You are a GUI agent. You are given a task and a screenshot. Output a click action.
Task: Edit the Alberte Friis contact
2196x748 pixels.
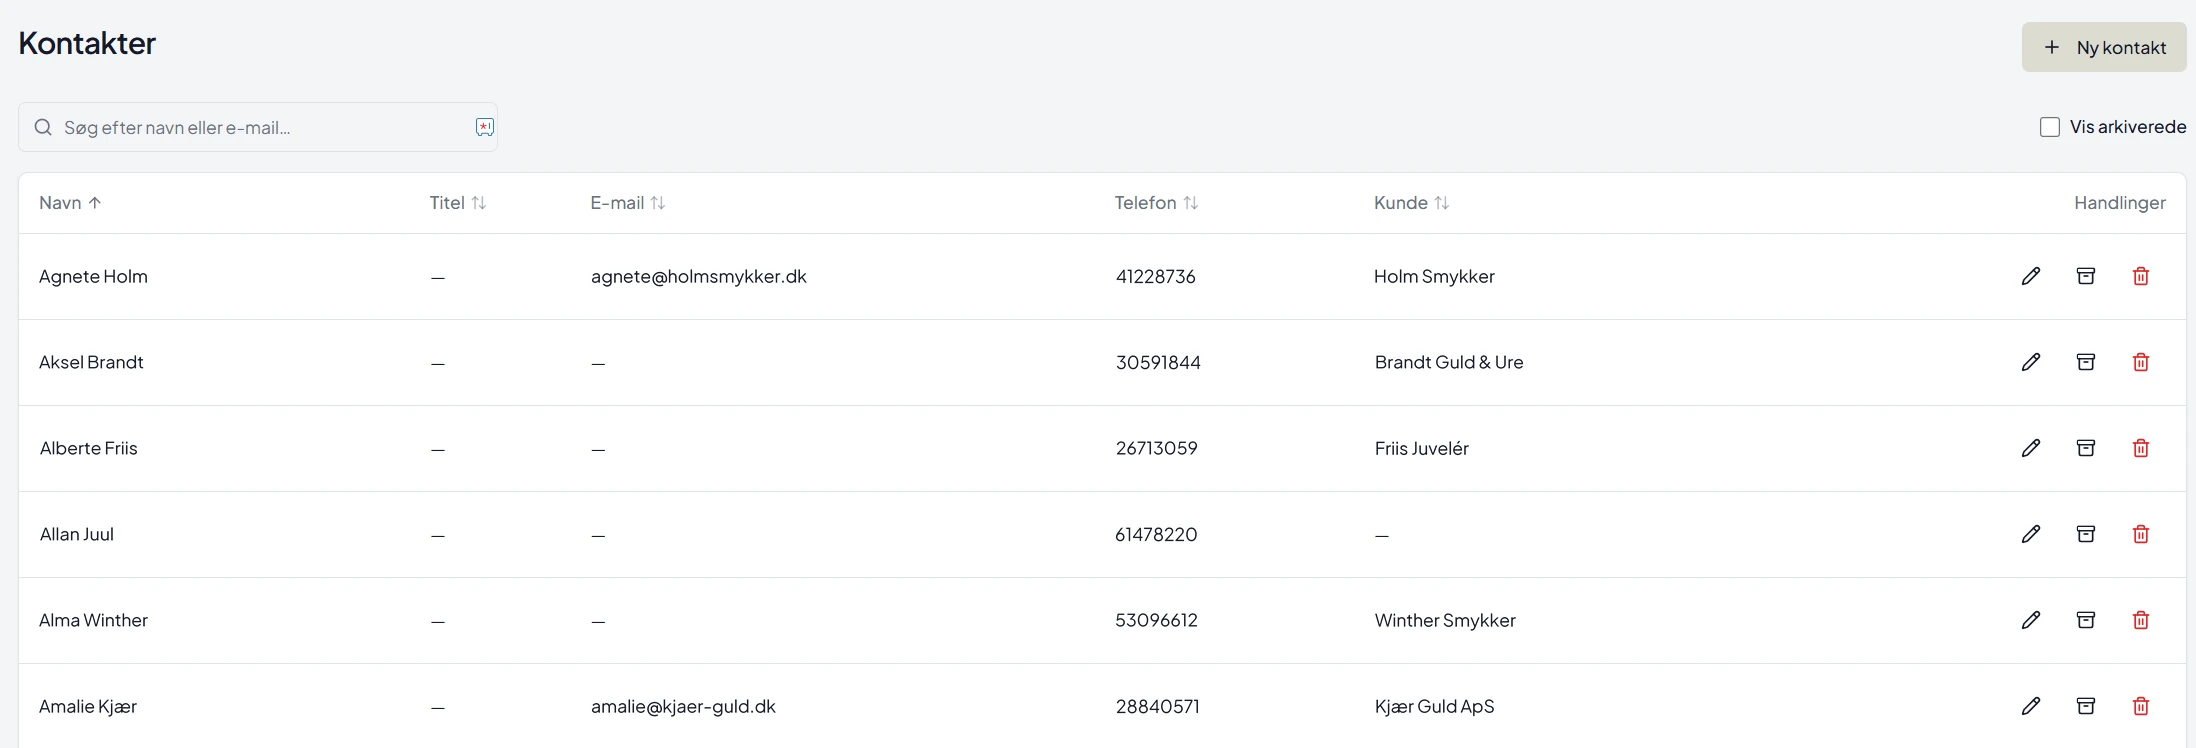pos(2031,448)
